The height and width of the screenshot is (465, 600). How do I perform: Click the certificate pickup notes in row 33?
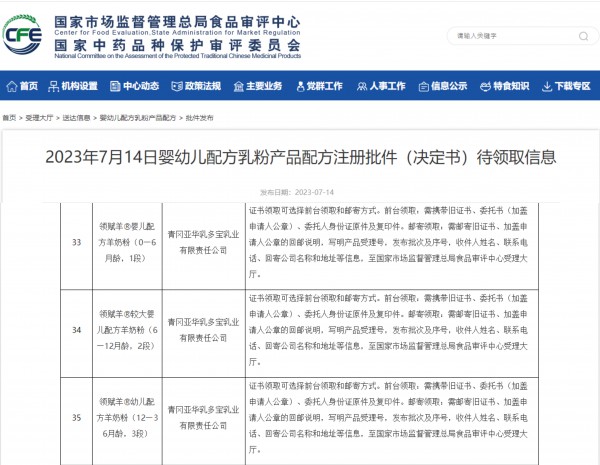388,242
